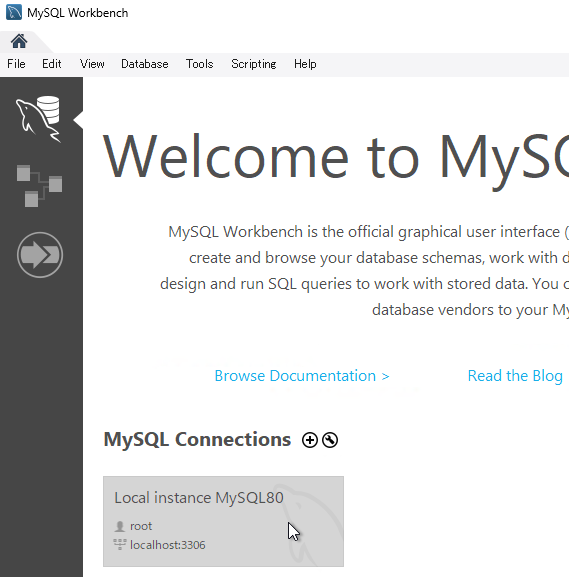569x577 pixels.
Task: Open the Edit menu
Action: click(x=52, y=64)
